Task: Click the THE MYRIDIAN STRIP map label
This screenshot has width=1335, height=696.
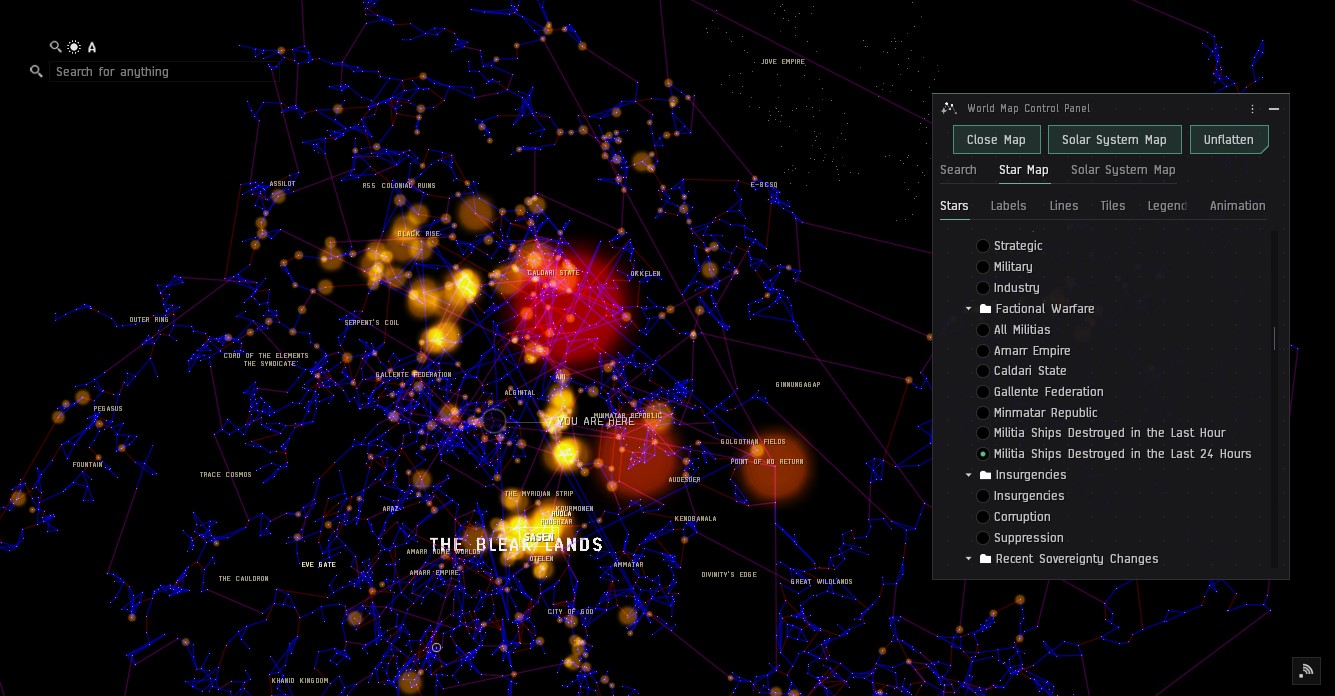Action: click(x=539, y=494)
